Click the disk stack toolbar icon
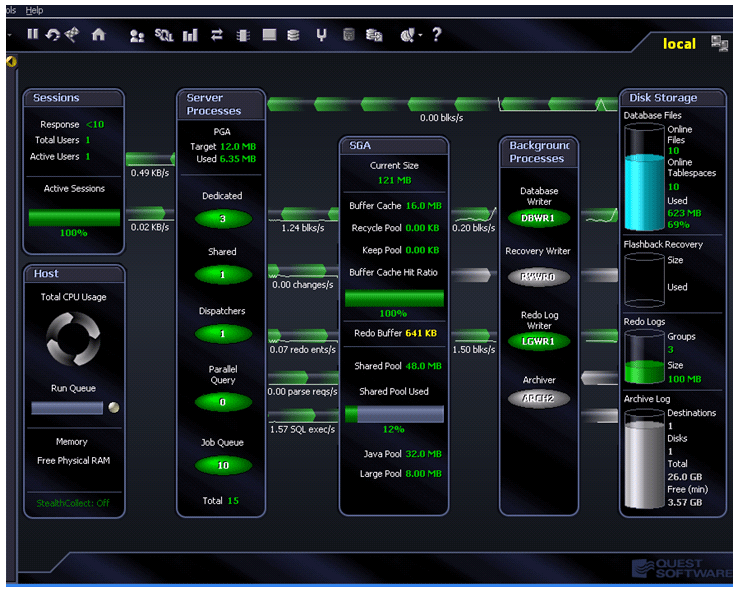 click(293, 35)
